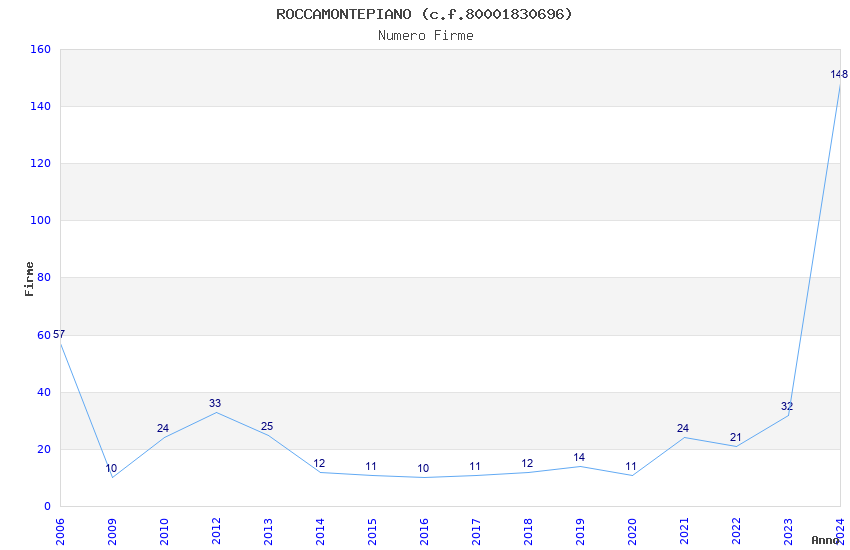The height and width of the screenshot is (550, 850).
Task: Select the x-axis year label 2019
Action: 581,532
